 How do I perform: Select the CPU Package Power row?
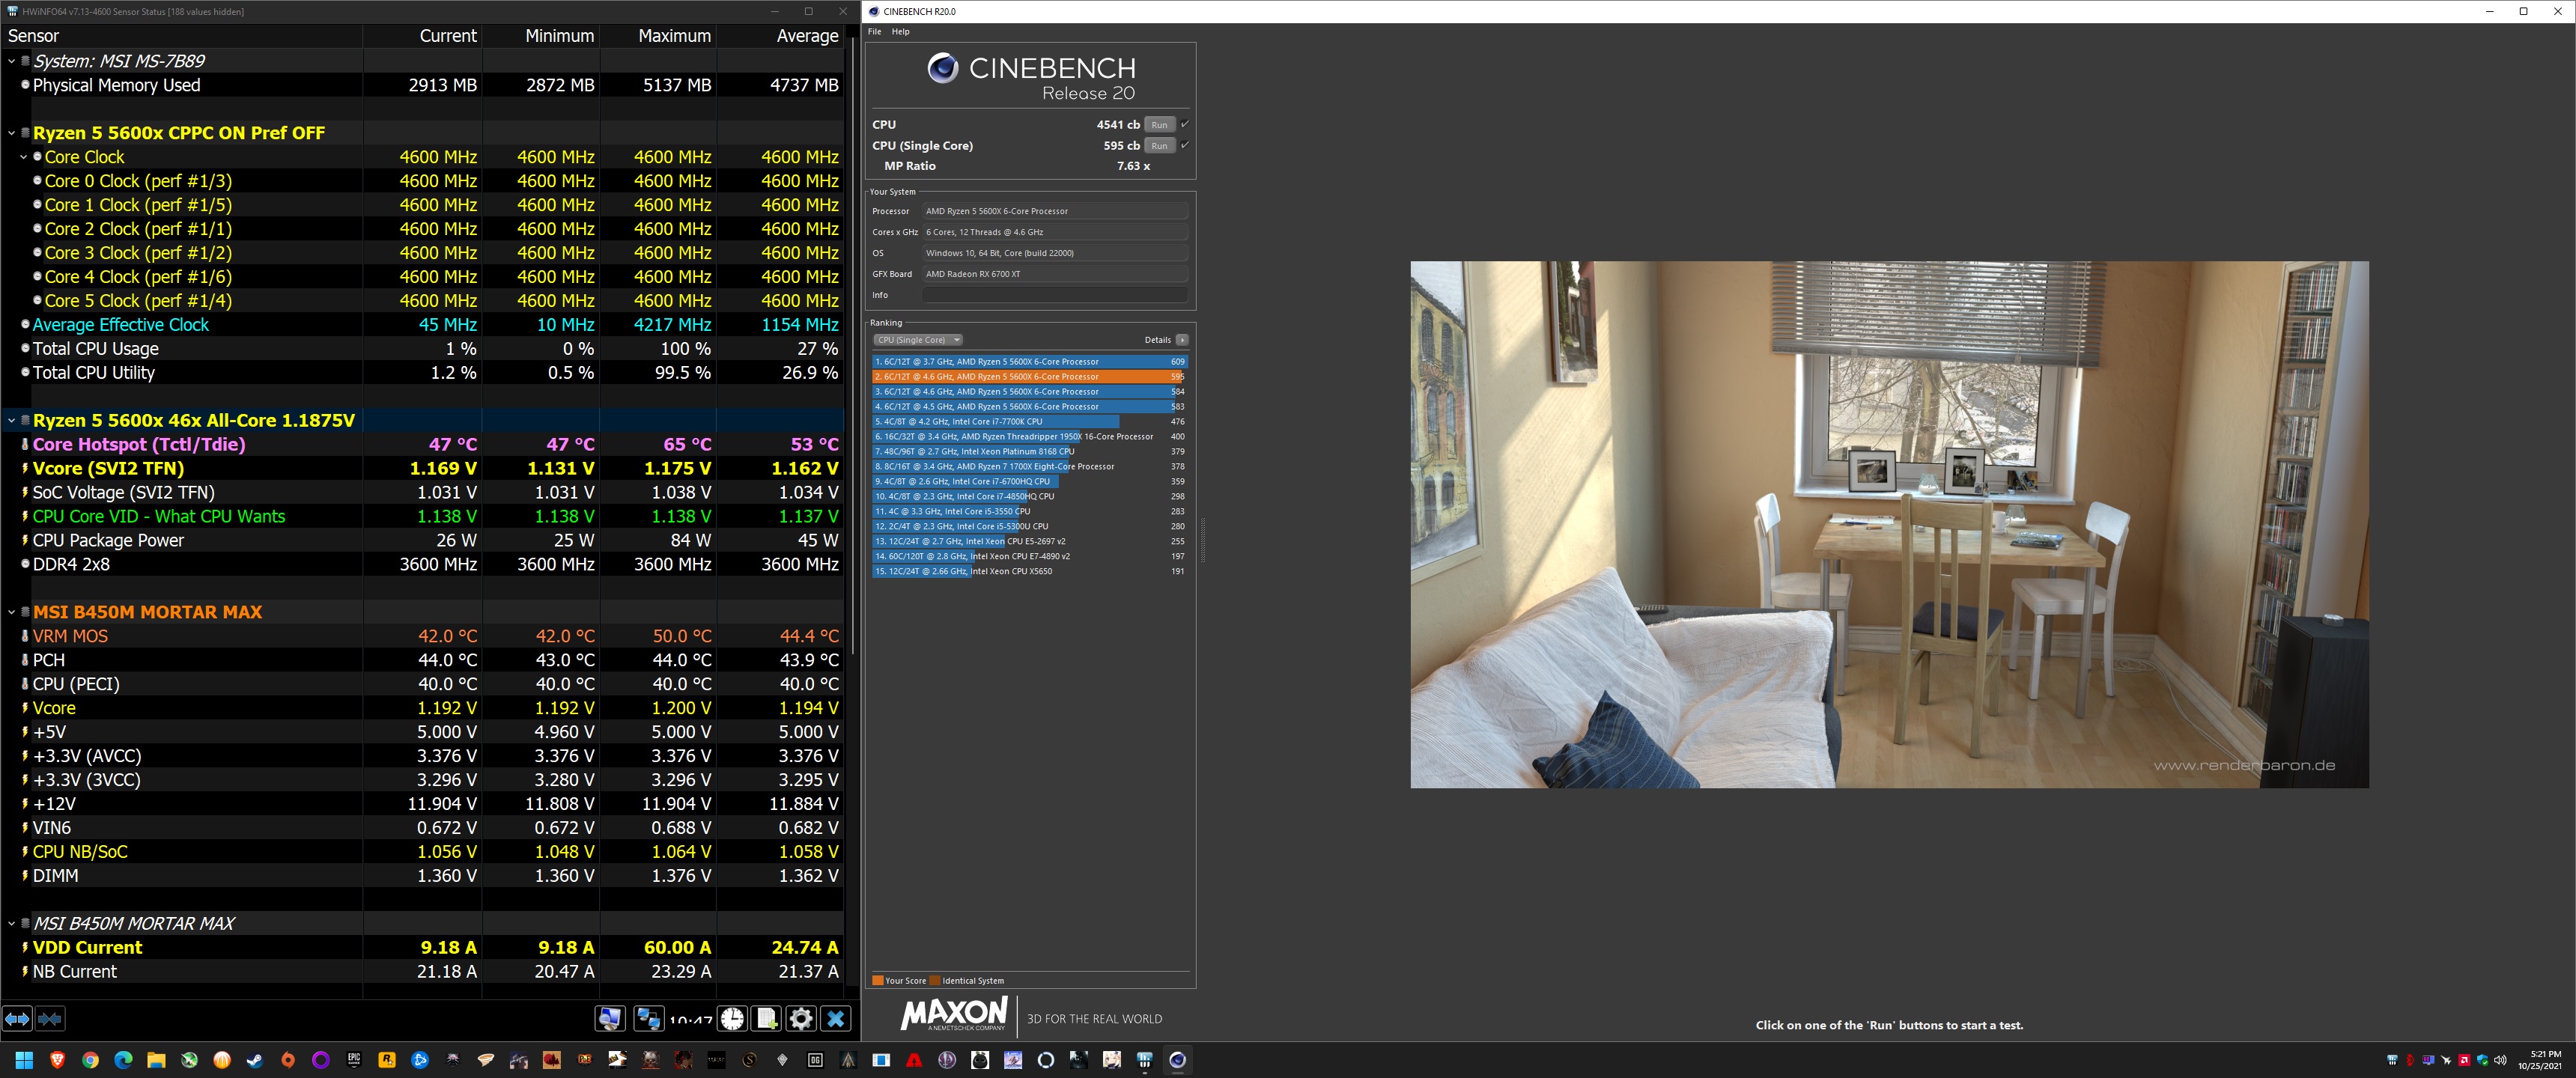422,541
